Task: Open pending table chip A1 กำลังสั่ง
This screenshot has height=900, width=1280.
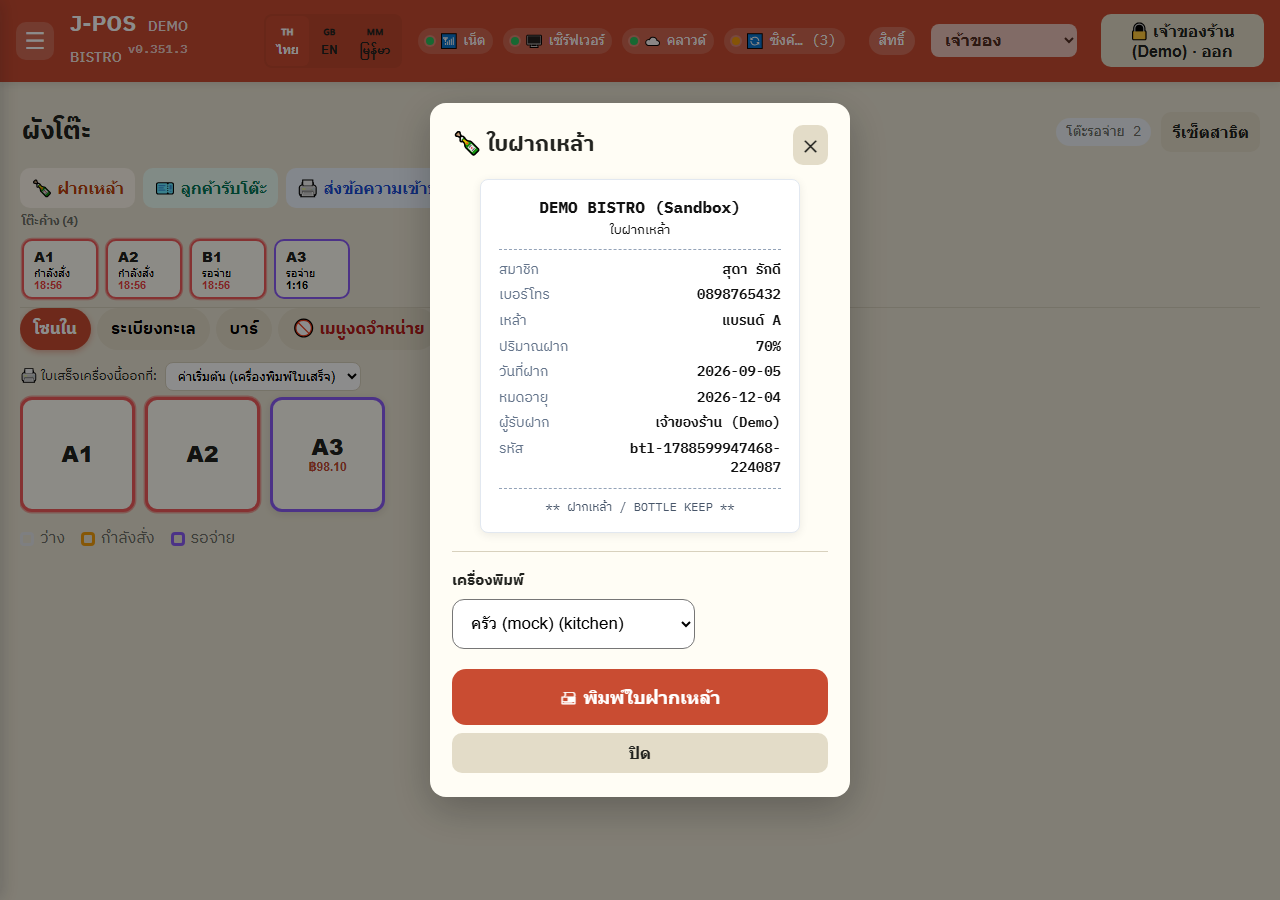Action: [60, 269]
